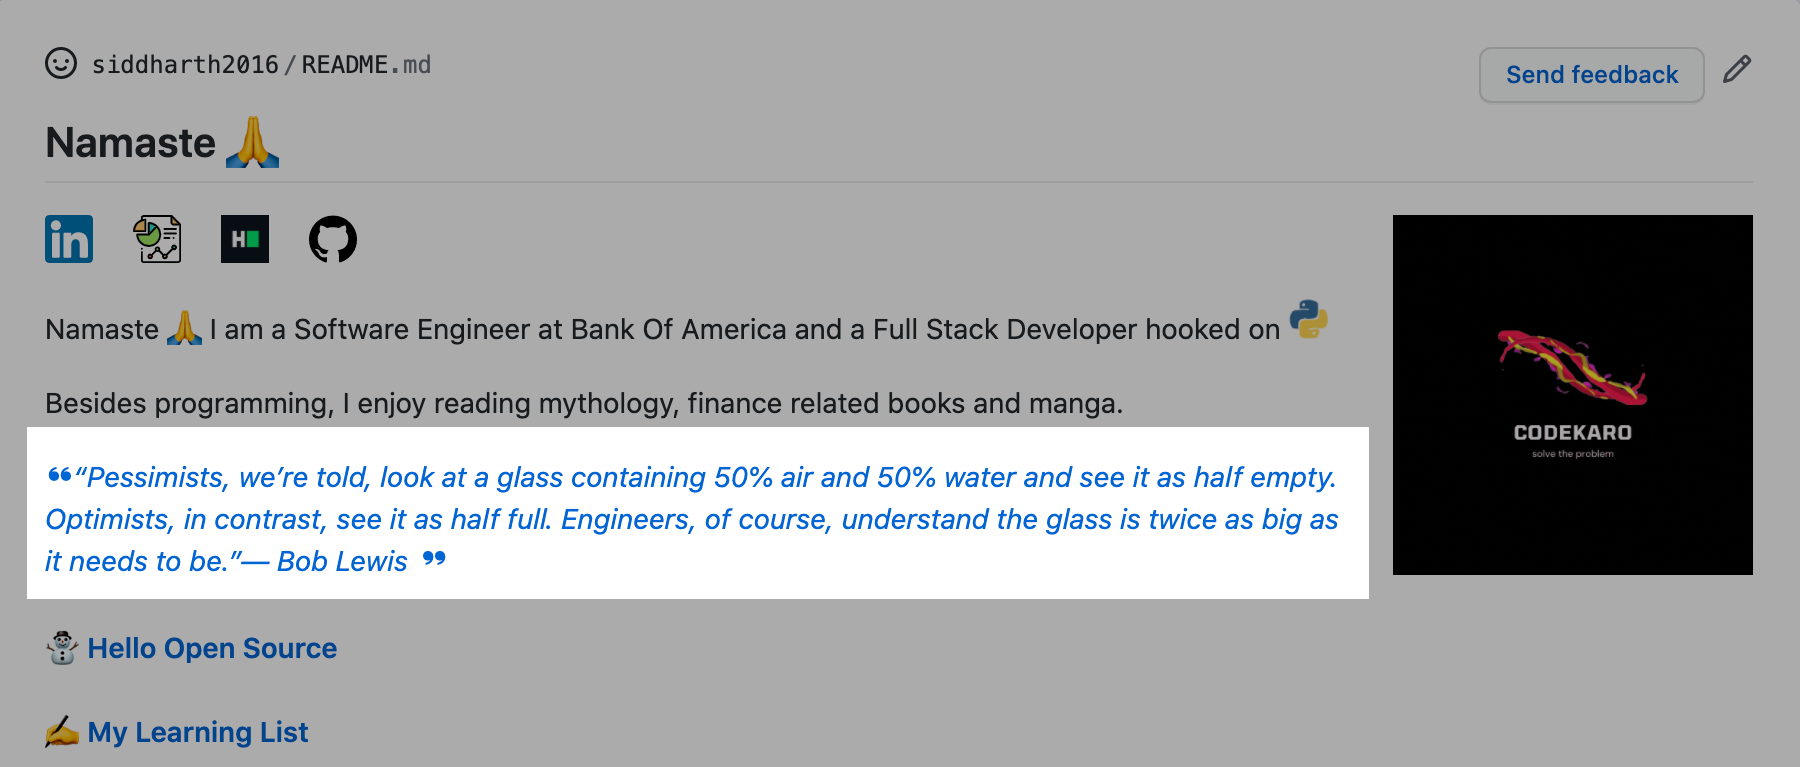This screenshot has width=1800, height=767.
Task: Open the HackerRank profile icon
Action: point(244,238)
